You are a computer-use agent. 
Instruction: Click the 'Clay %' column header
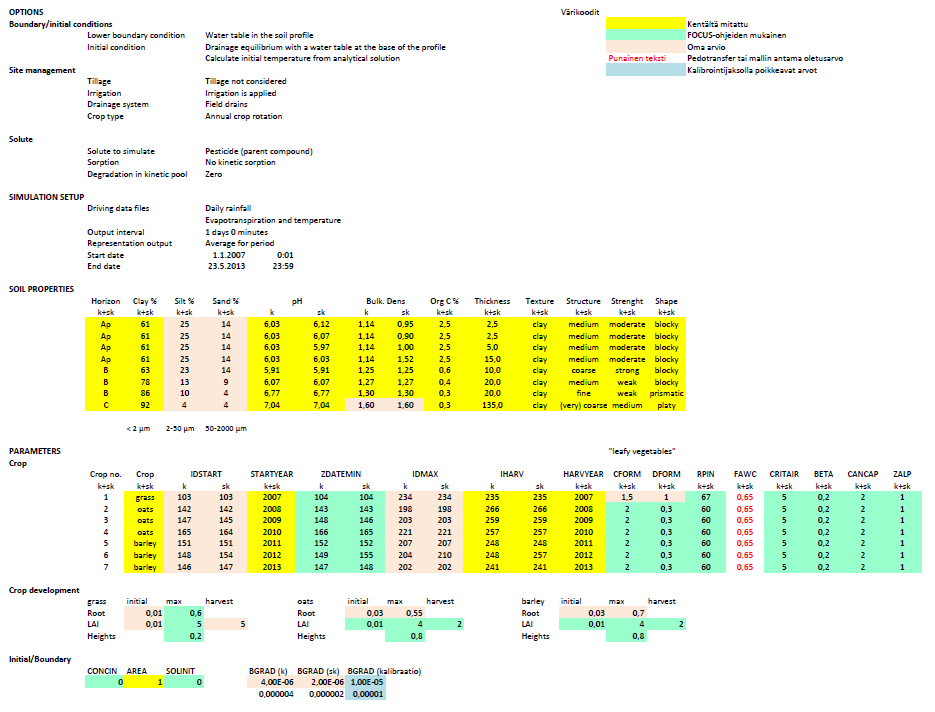[x=145, y=301]
